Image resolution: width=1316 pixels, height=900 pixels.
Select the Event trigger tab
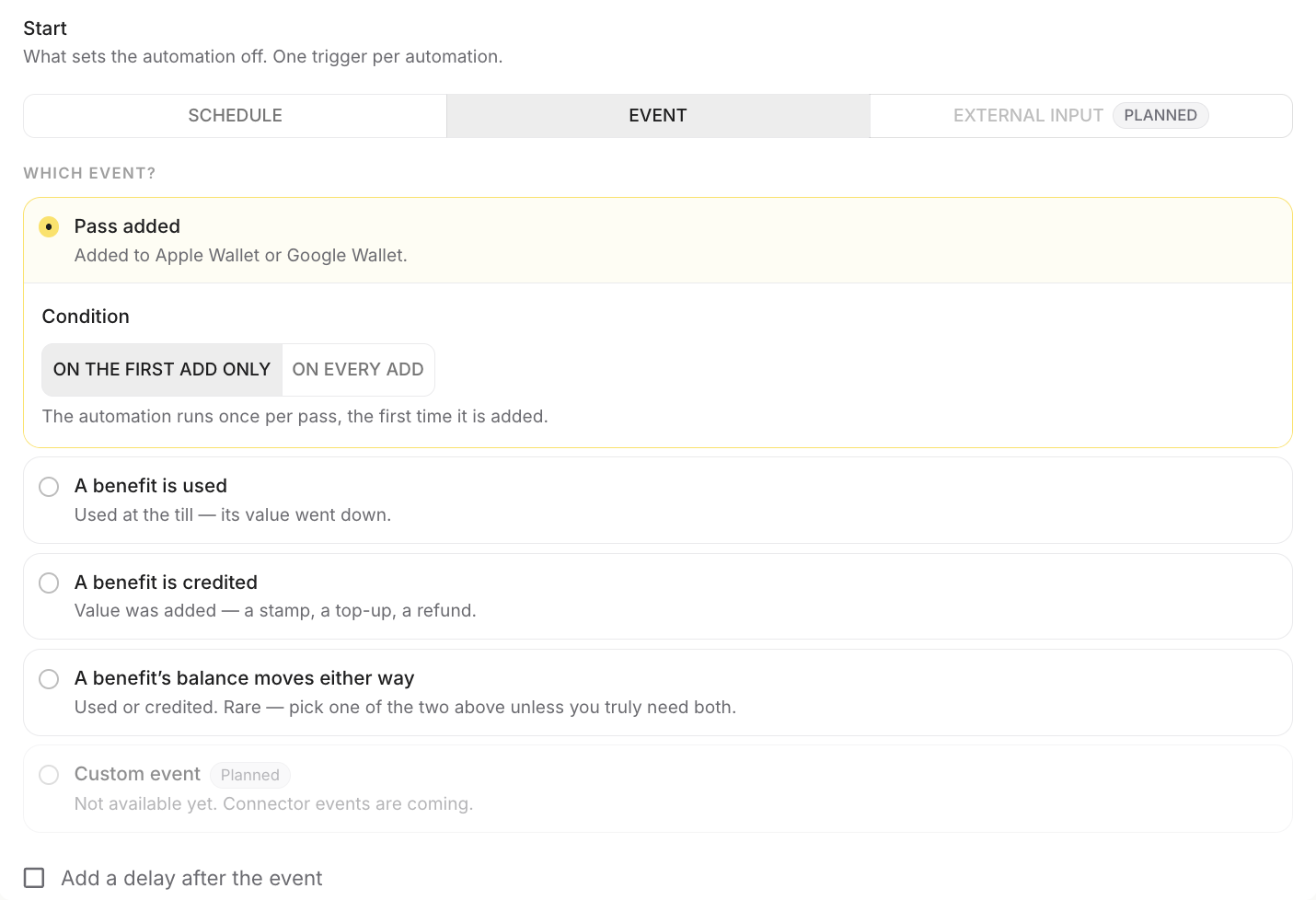[658, 116]
